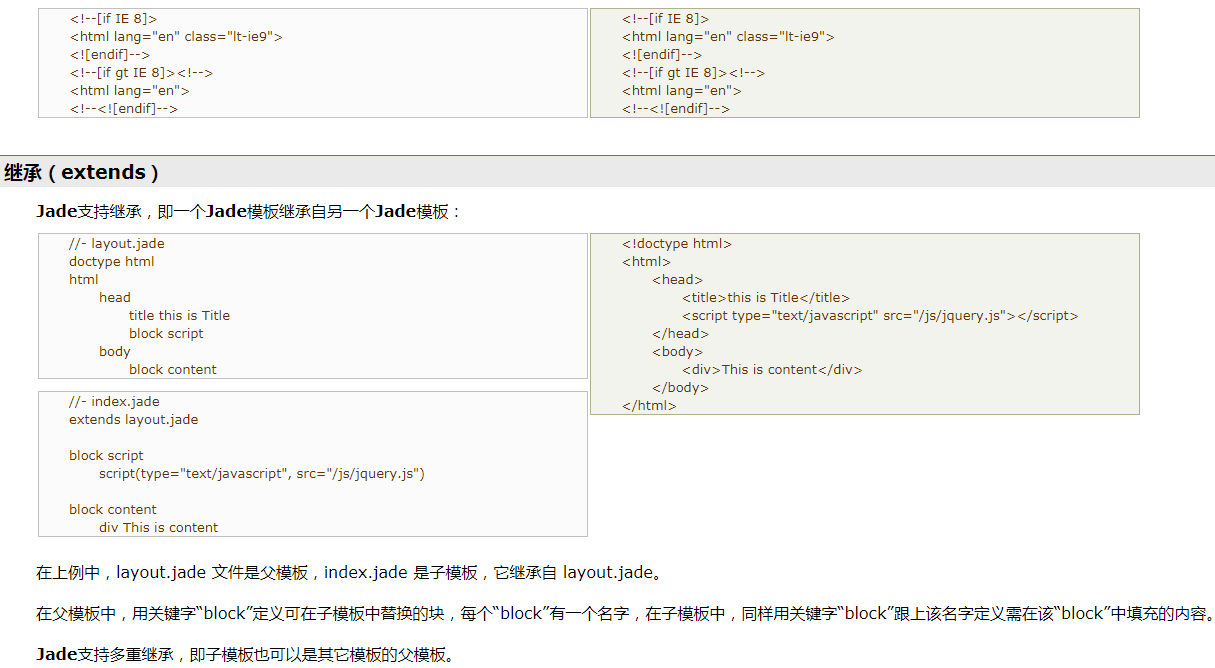Click "<html lang="en" class="lt-ie9">" in the white code box
The height and width of the screenshot is (668, 1215).
pos(176,36)
